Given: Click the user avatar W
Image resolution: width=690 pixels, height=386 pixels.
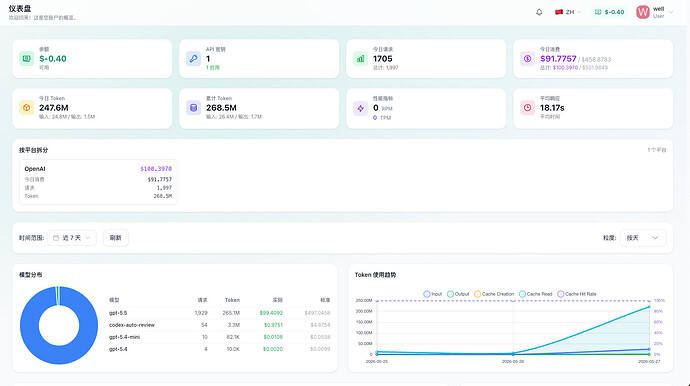Looking at the screenshot, I should 643,12.
